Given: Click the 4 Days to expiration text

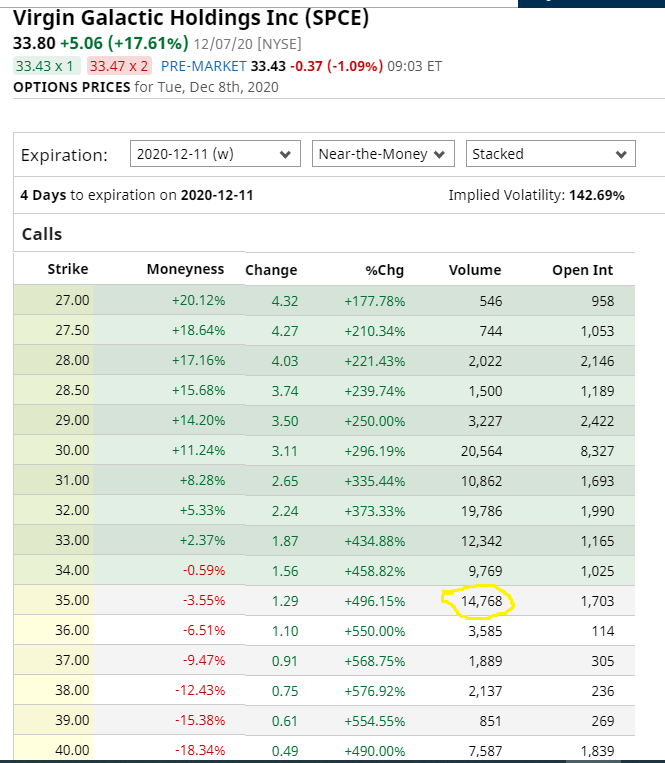Looking at the screenshot, I should [x=137, y=195].
